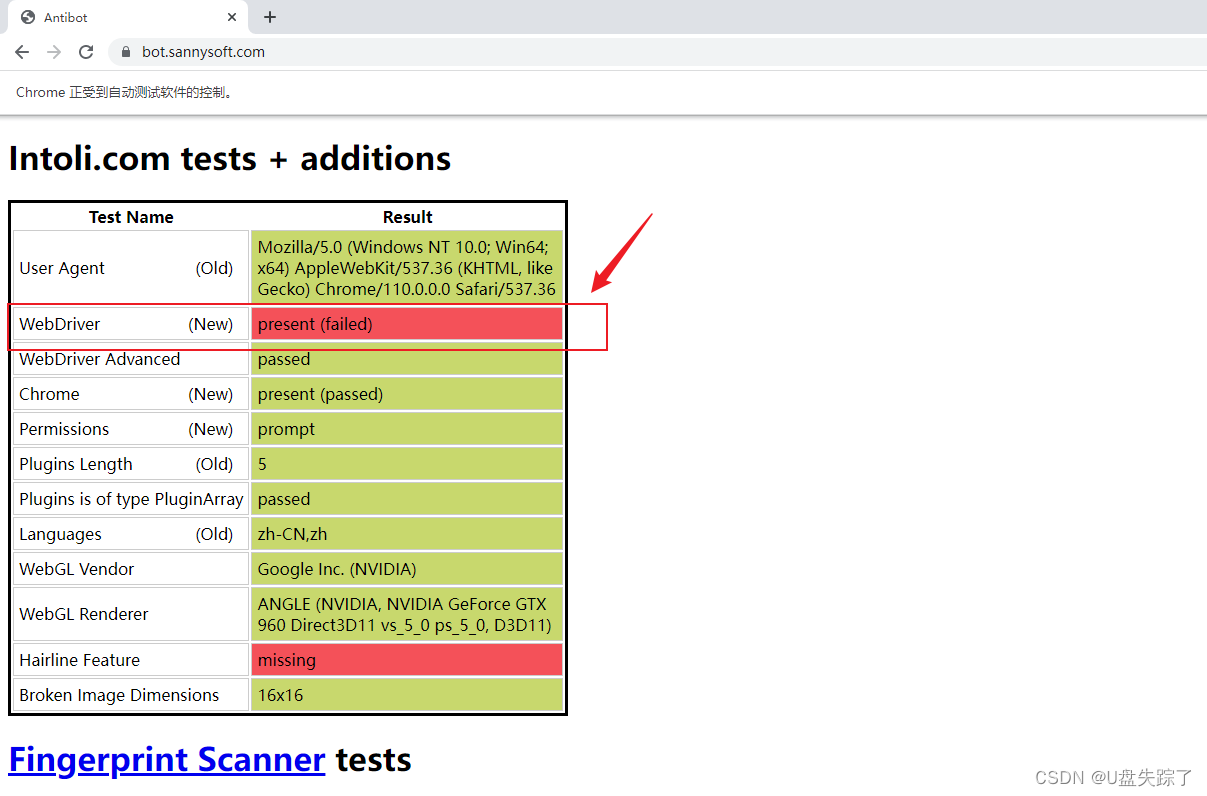Select the WebDriver (New) failed result cell
1207x796 pixels.
[405, 323]
